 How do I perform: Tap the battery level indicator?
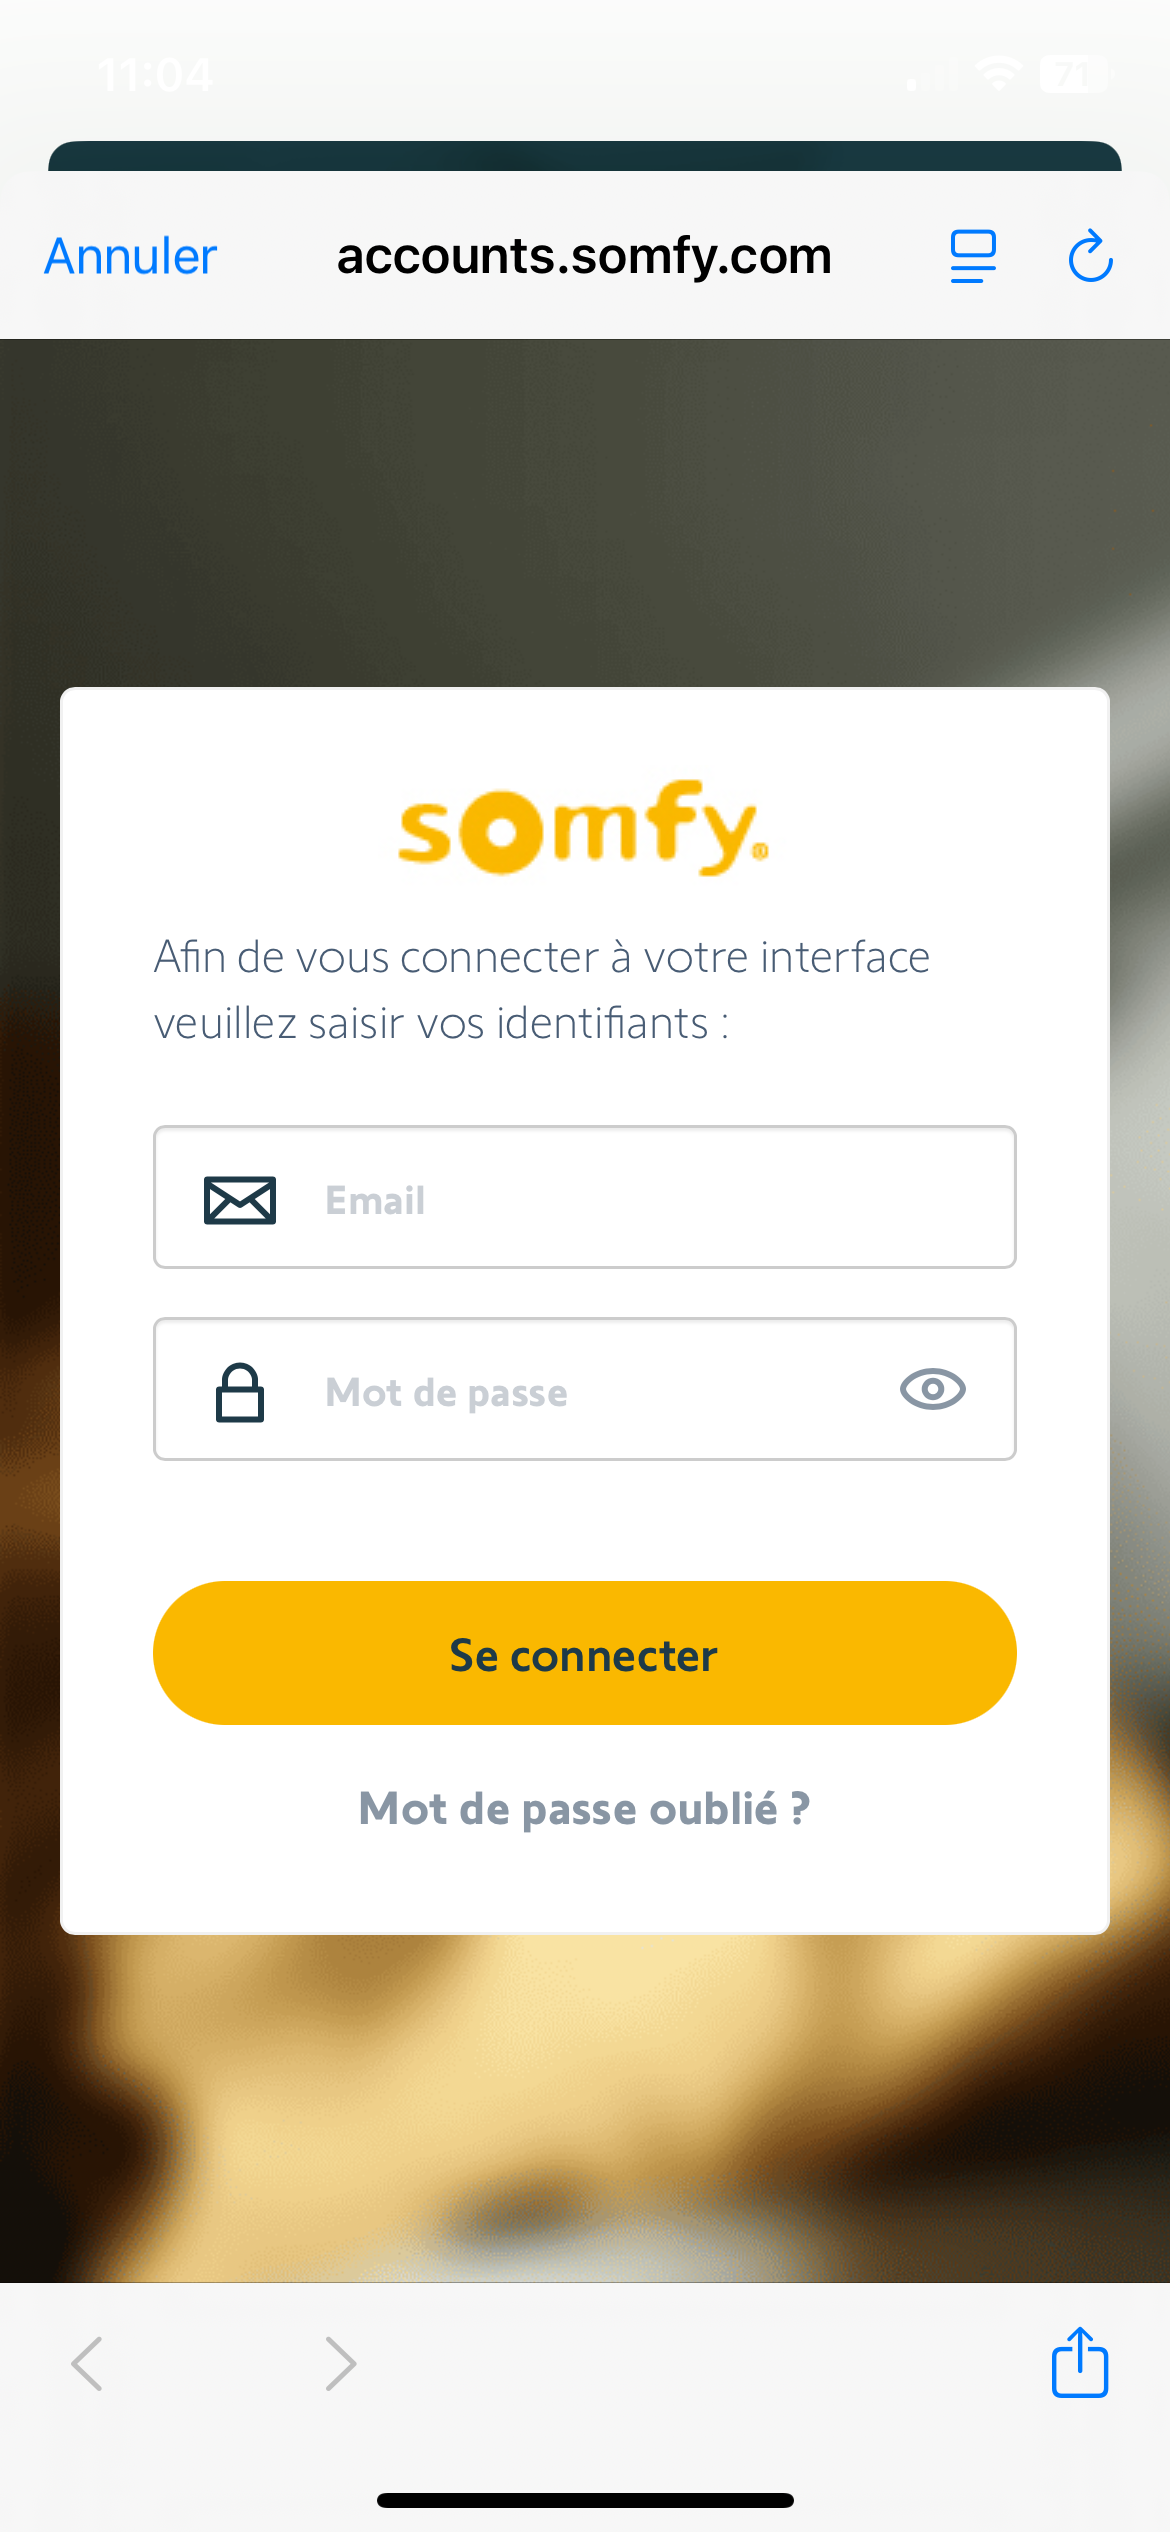click(x=1073, y=74)
